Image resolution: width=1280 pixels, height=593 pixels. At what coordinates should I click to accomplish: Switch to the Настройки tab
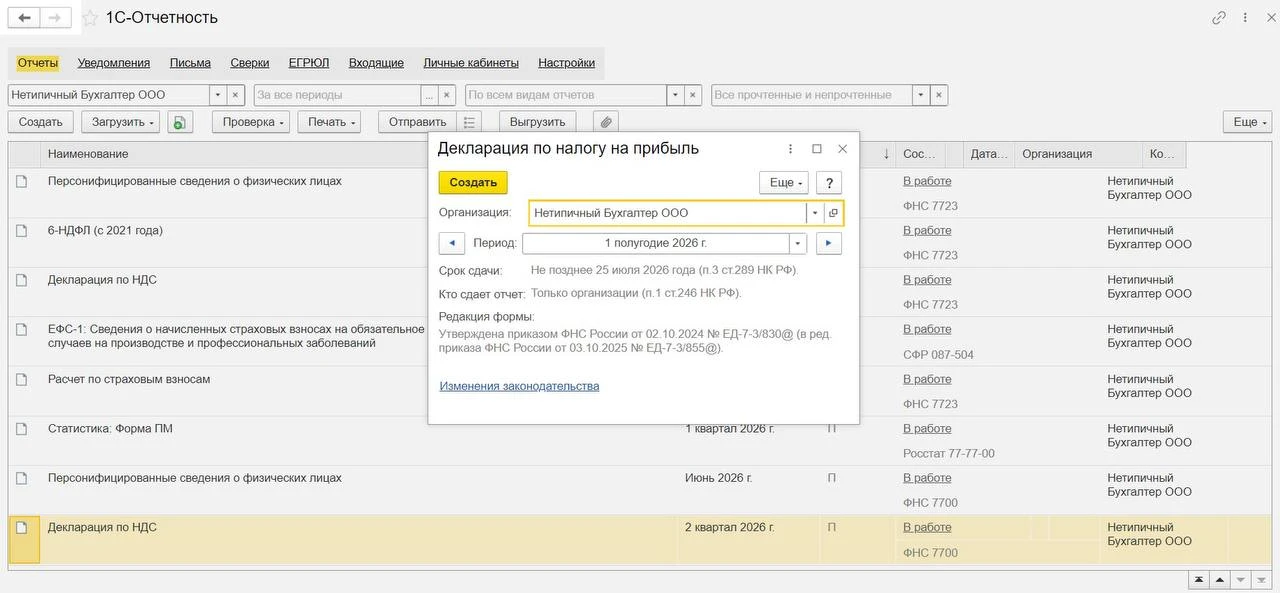pyautogui.click(x=567, y=62)
